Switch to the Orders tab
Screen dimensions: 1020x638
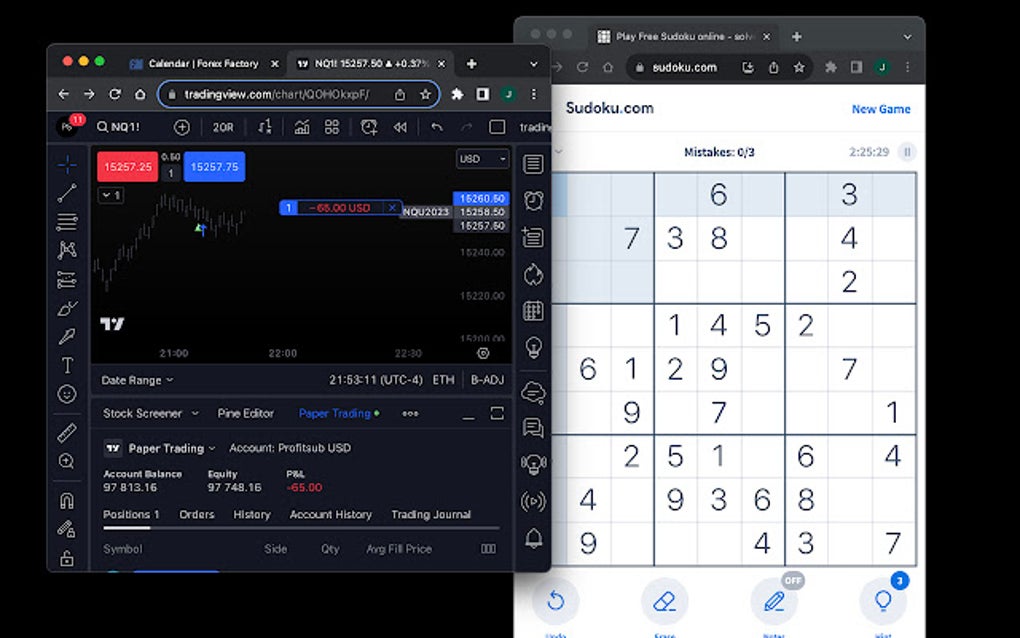click(196, 514)
